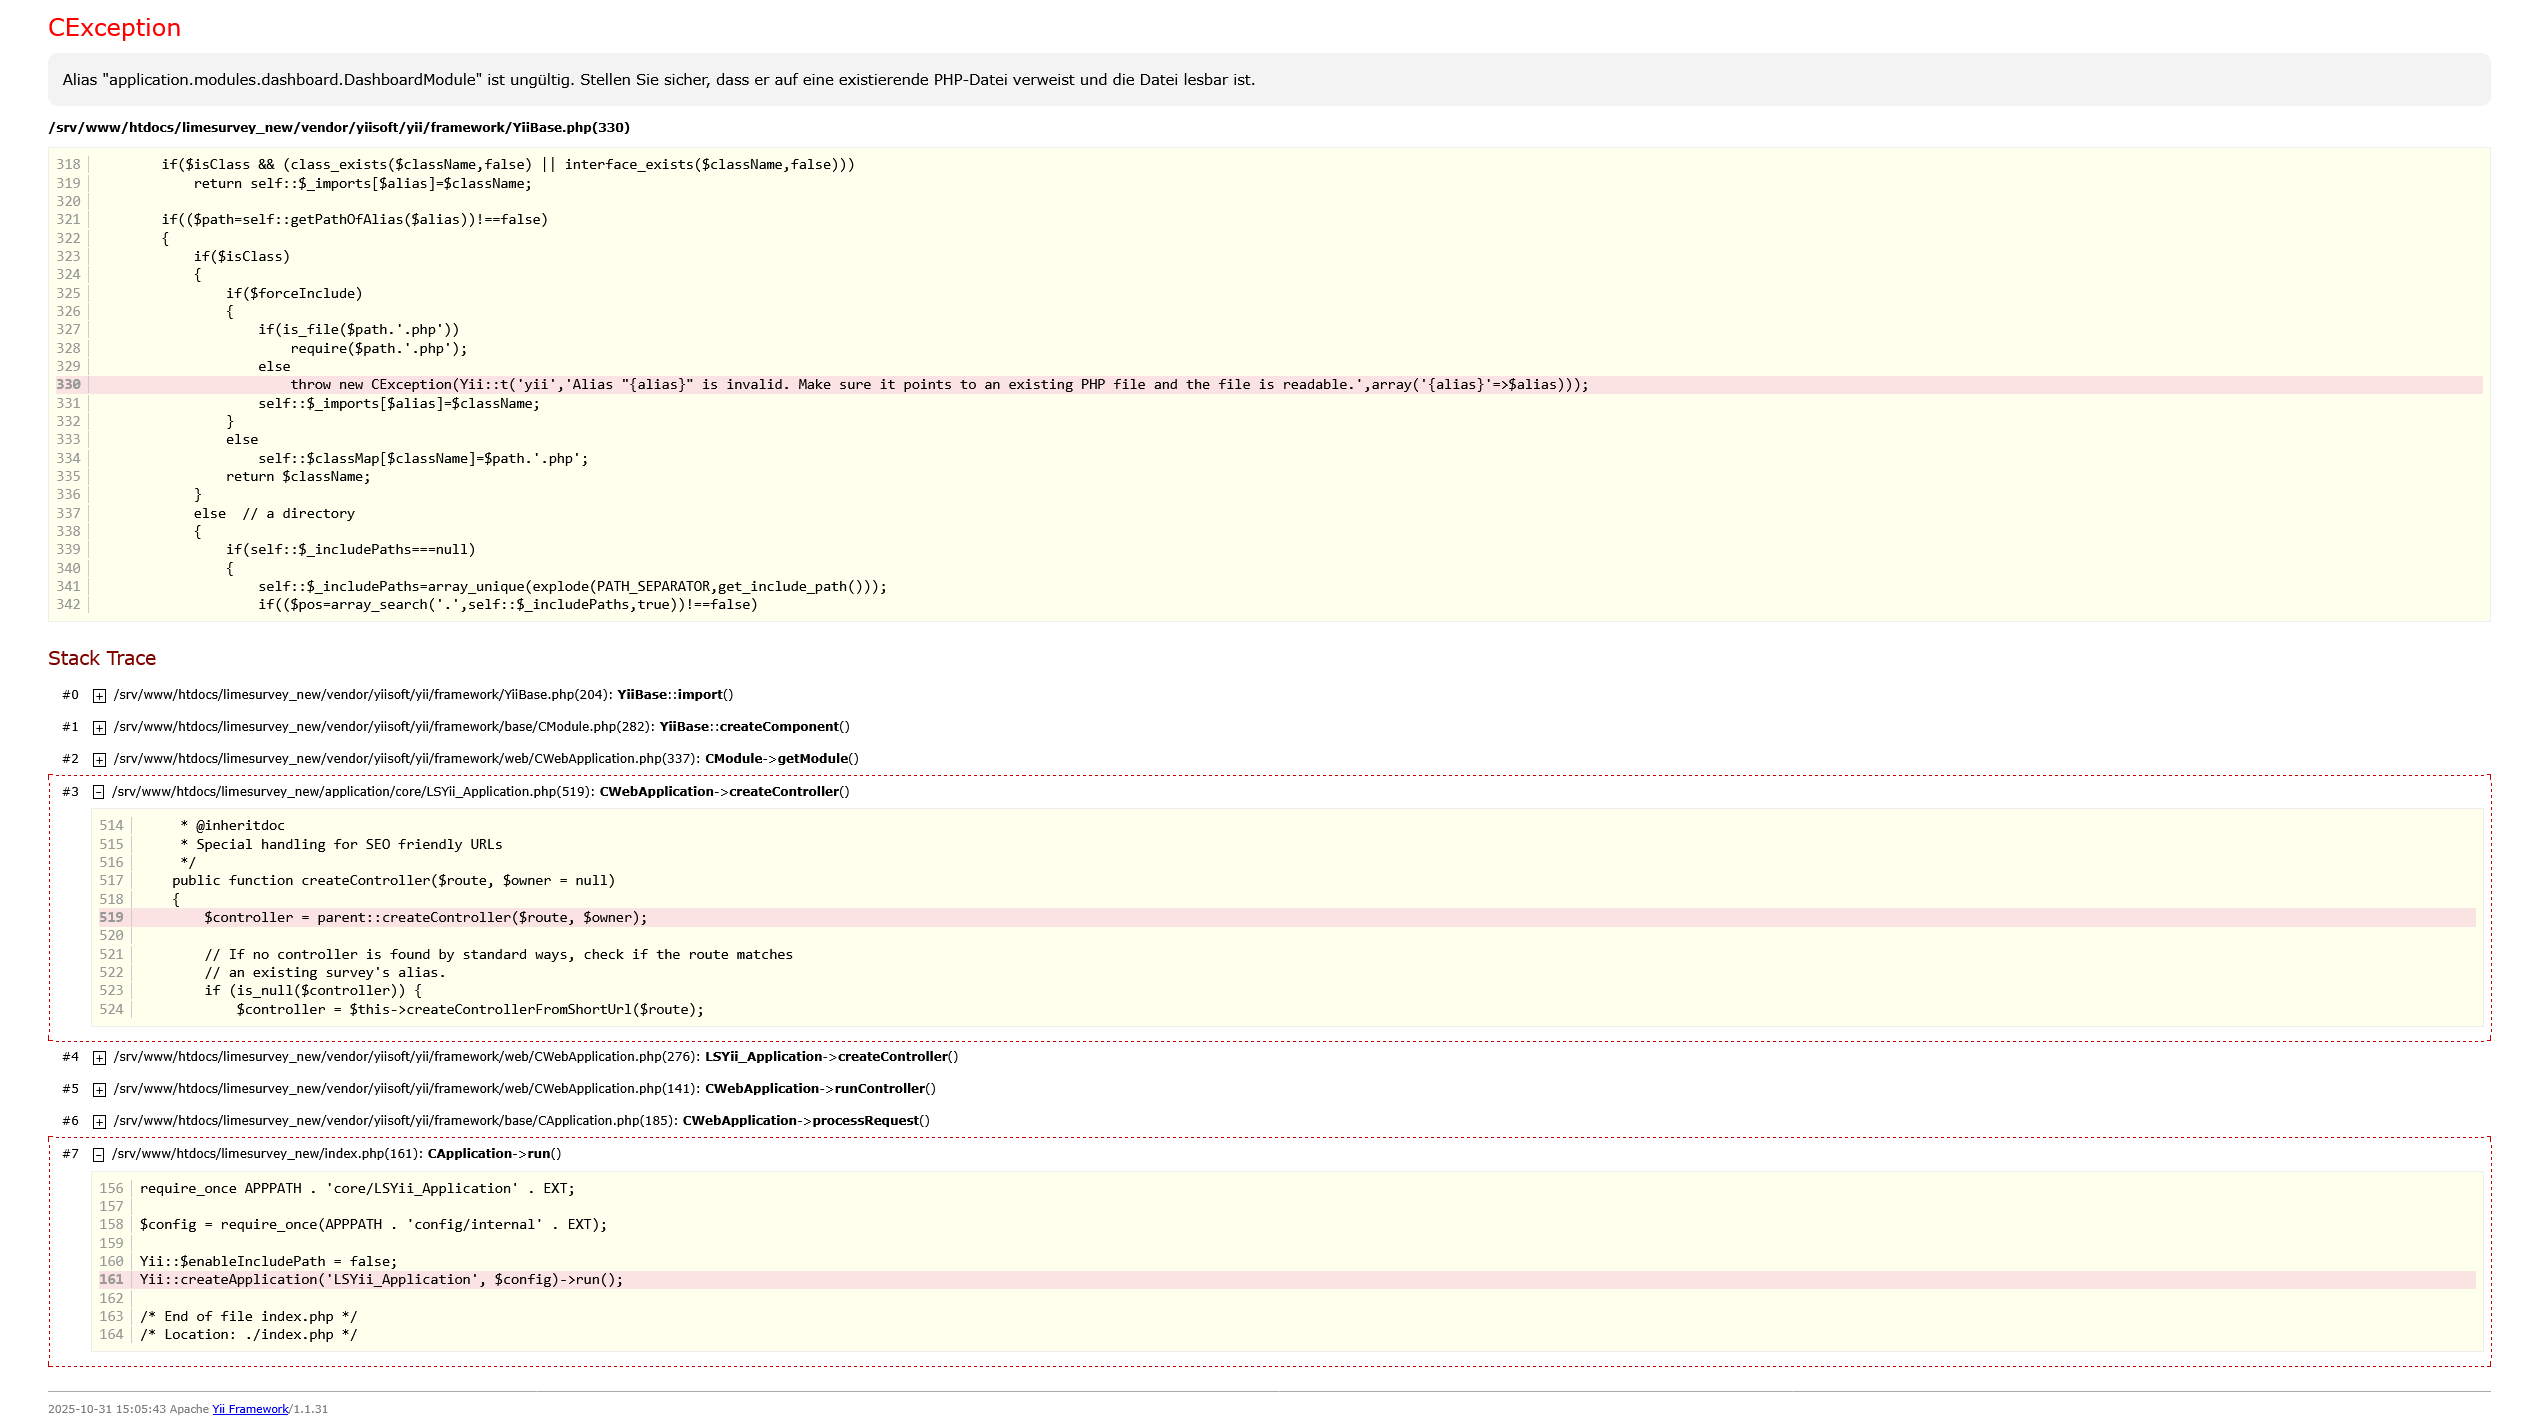The width and height of the screenshot is (2539, 1427).
Task: Expand stack frame #0 plus icon
Action: (99, 695)
